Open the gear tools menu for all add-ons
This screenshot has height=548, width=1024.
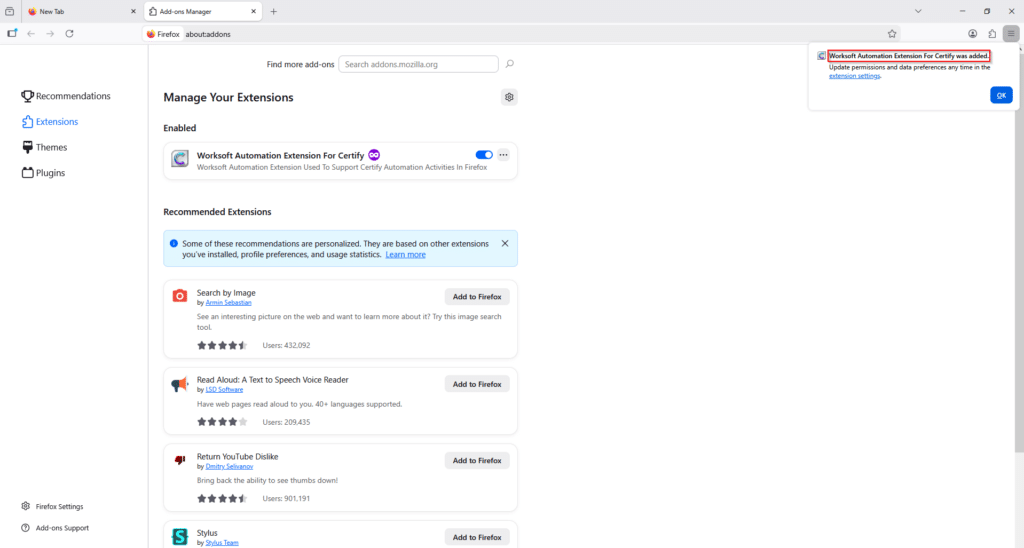coord(509,97)
